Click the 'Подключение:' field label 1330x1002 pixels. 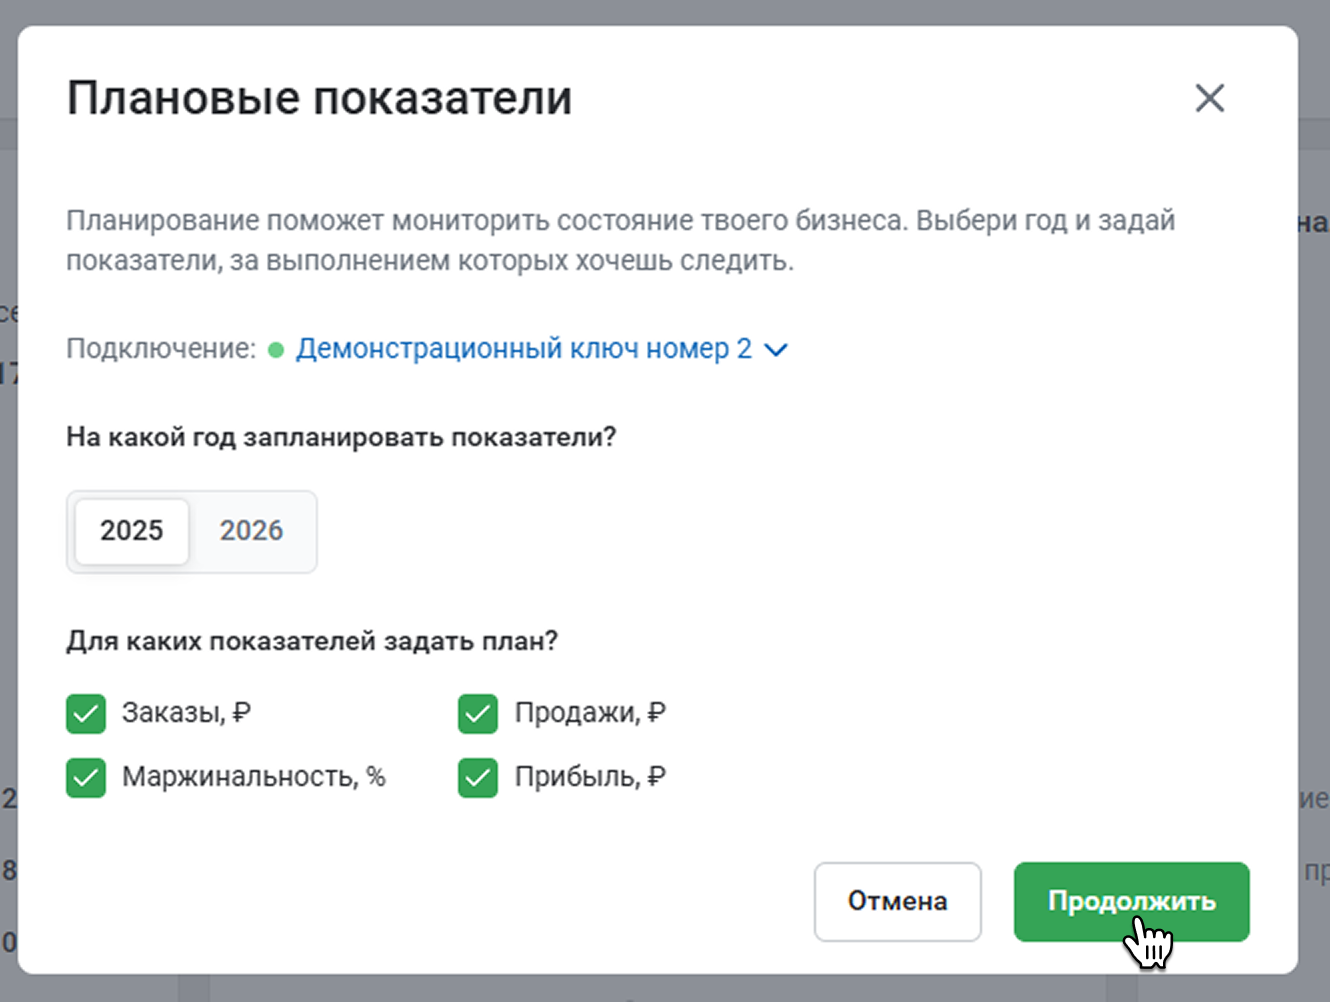pyautogui.click(x=161, y=349)
